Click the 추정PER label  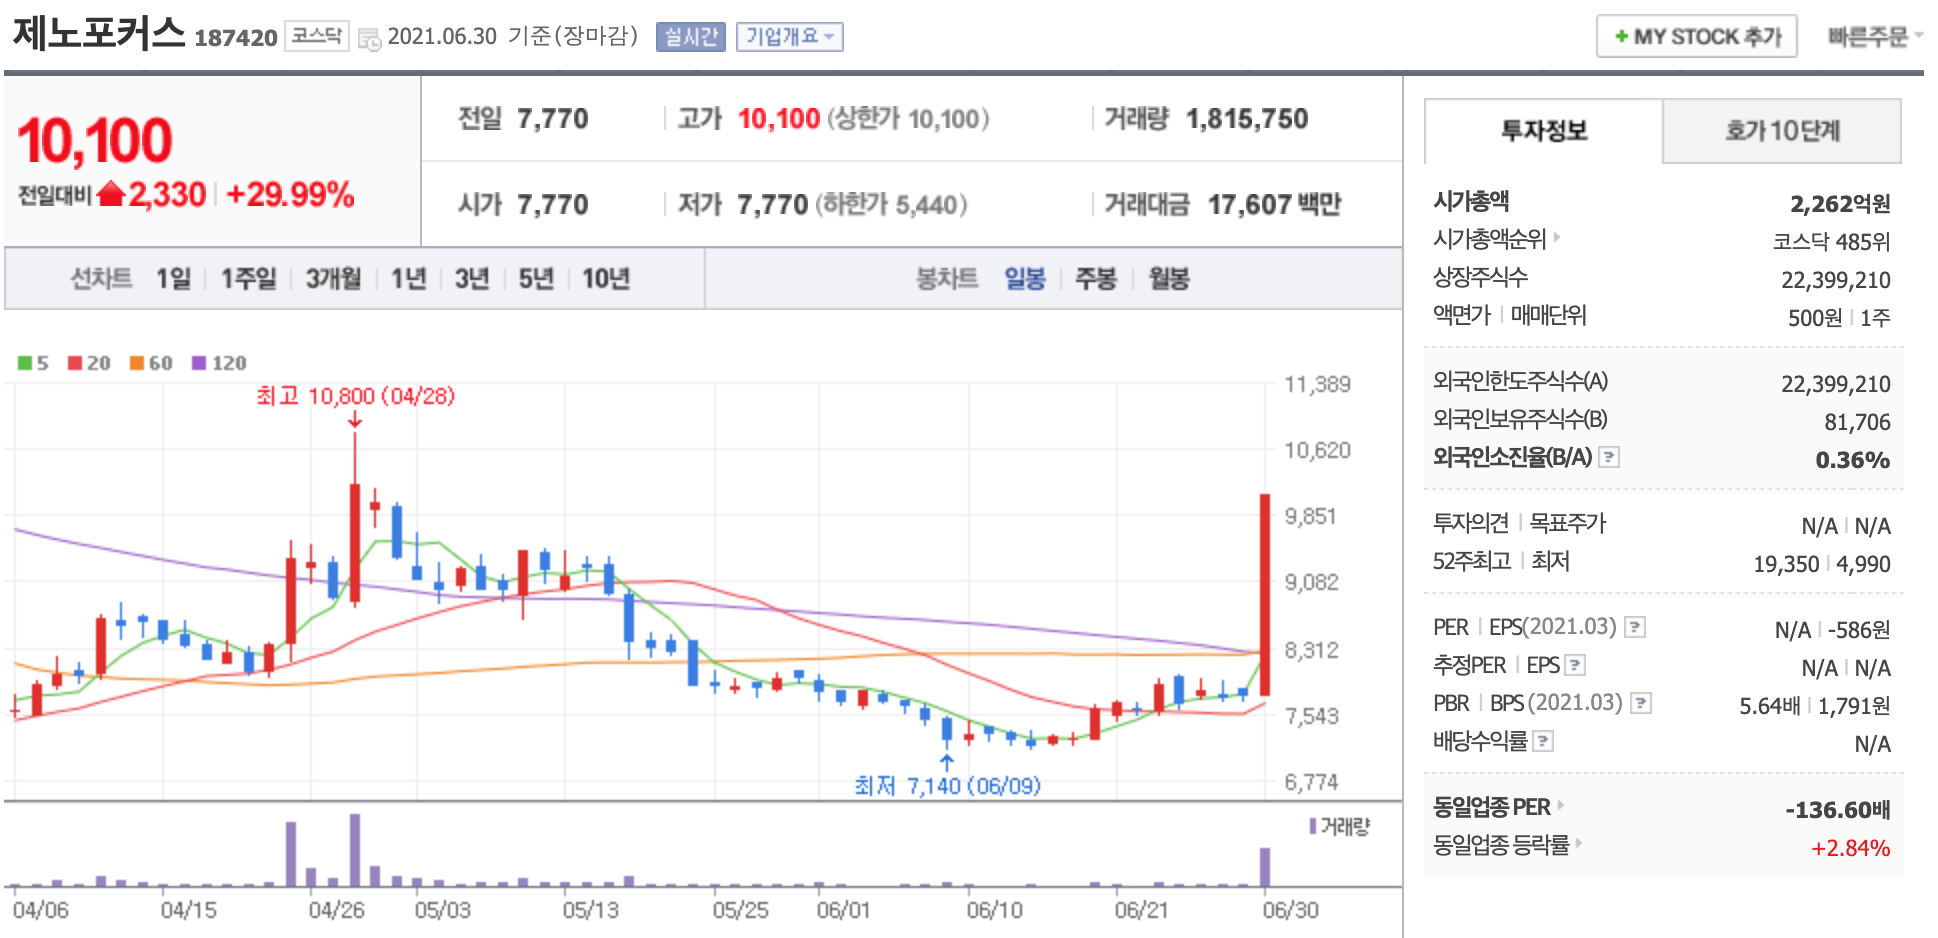coord(1469,665)
